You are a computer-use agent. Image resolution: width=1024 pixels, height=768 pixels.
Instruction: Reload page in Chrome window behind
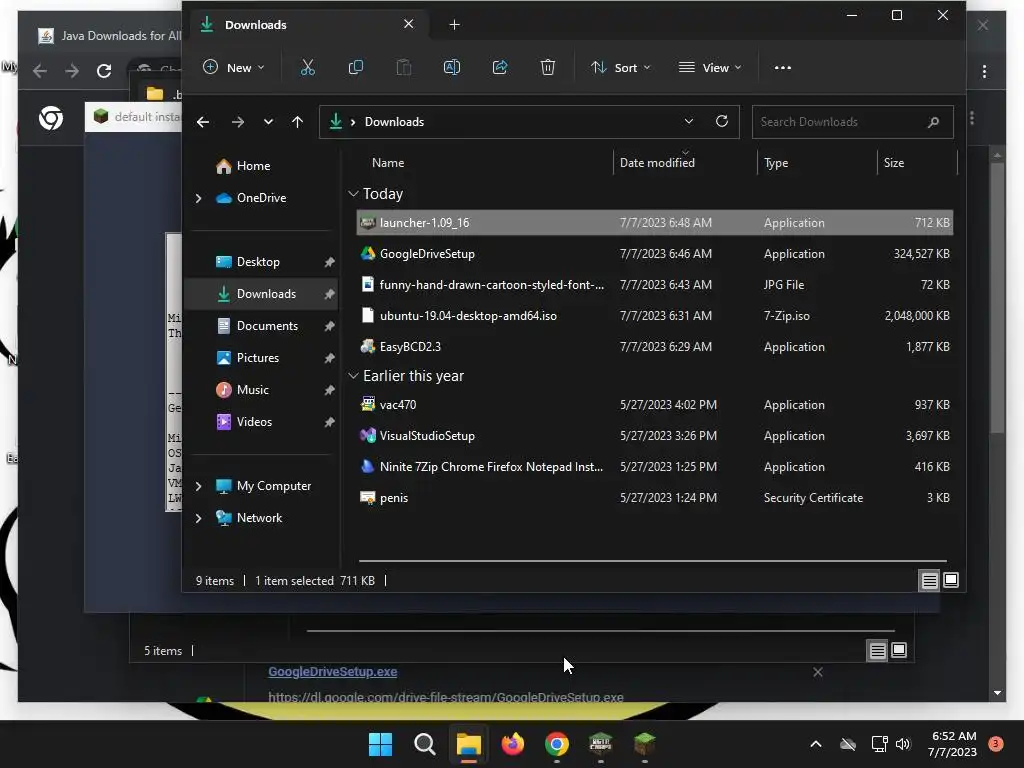[x=104, y=71]
